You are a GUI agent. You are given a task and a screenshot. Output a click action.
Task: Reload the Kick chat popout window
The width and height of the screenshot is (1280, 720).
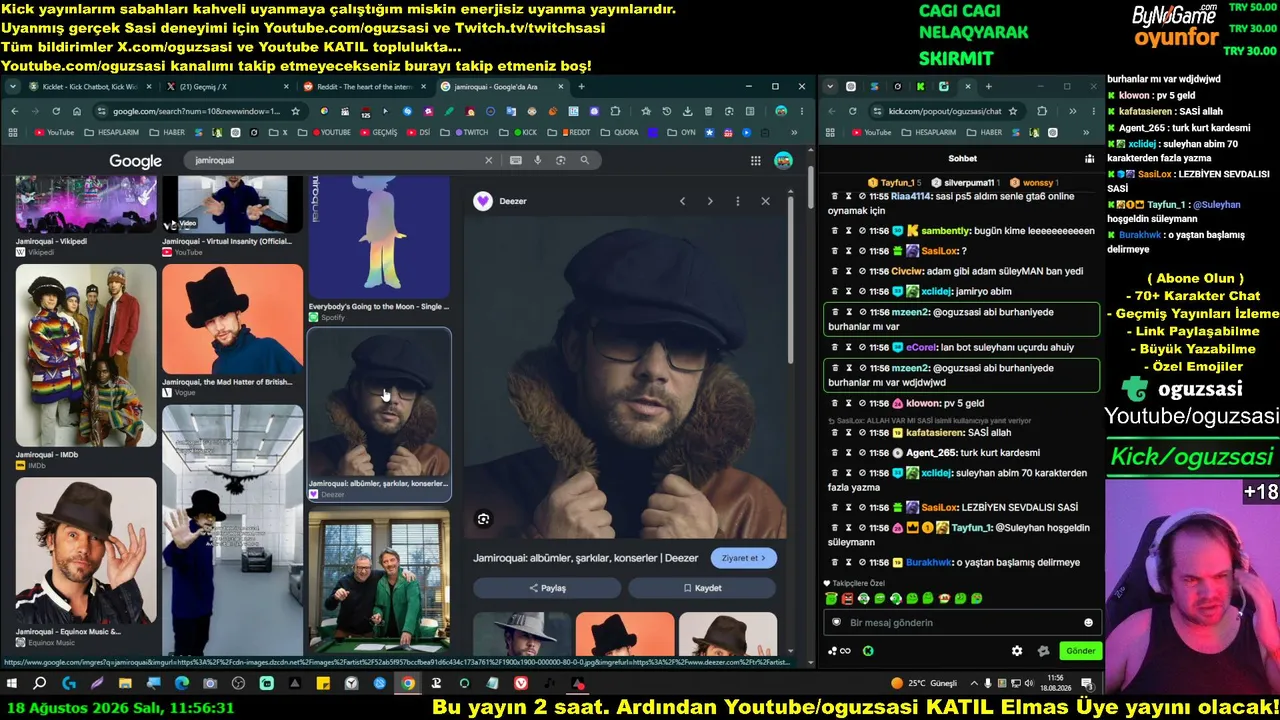click(853, 111)
